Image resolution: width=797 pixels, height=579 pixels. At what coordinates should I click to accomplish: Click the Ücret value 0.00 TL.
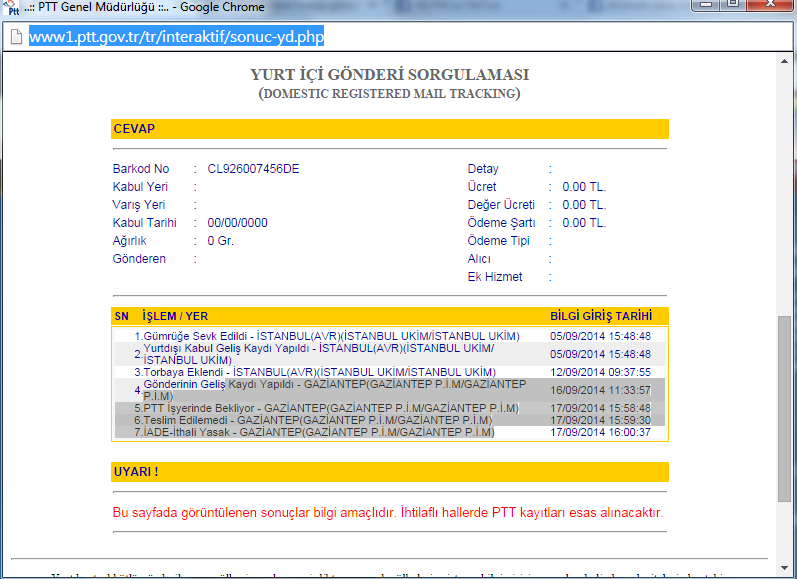(x=584, y=187)
